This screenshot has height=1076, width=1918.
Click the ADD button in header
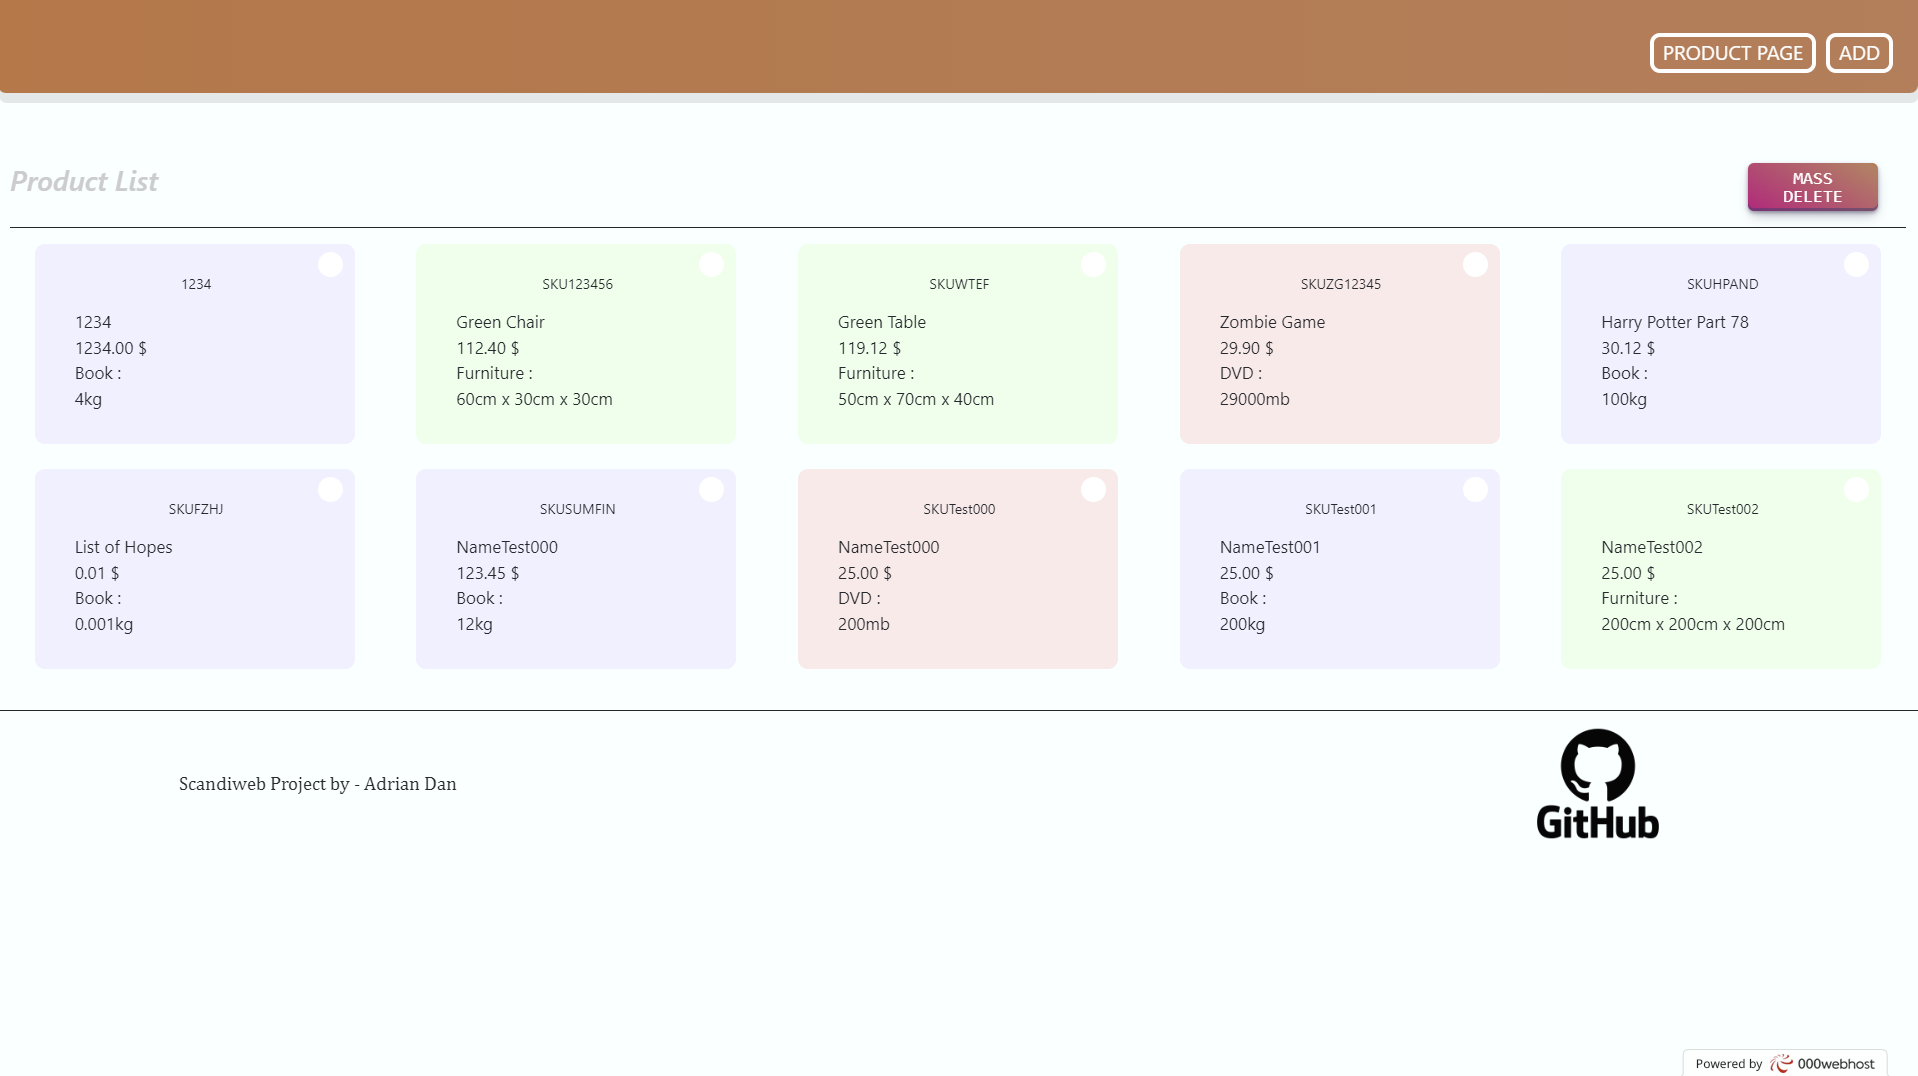tap(1858, 53)
